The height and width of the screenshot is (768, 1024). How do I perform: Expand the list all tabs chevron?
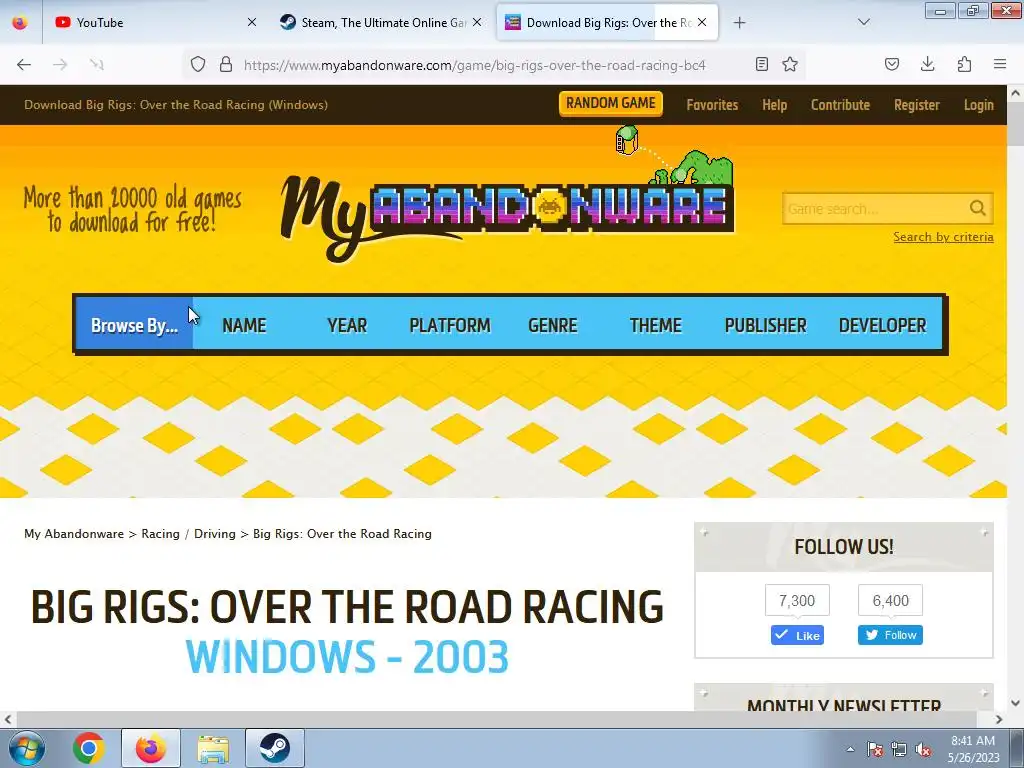coord(864,22)
